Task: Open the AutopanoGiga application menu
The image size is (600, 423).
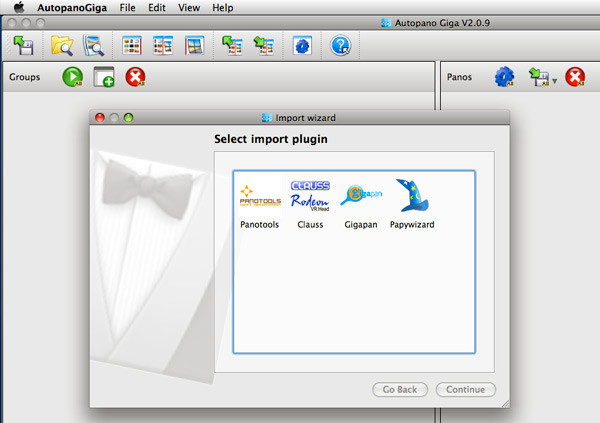Action: 72,8
